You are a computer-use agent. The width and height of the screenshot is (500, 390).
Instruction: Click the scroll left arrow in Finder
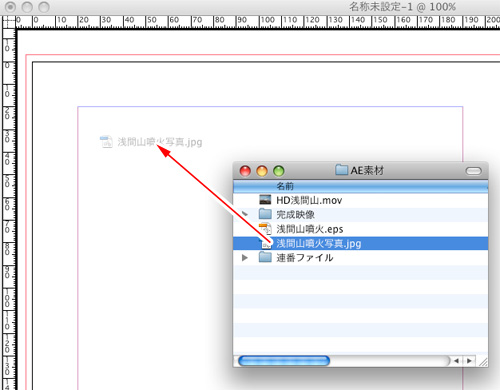point(456,361)
